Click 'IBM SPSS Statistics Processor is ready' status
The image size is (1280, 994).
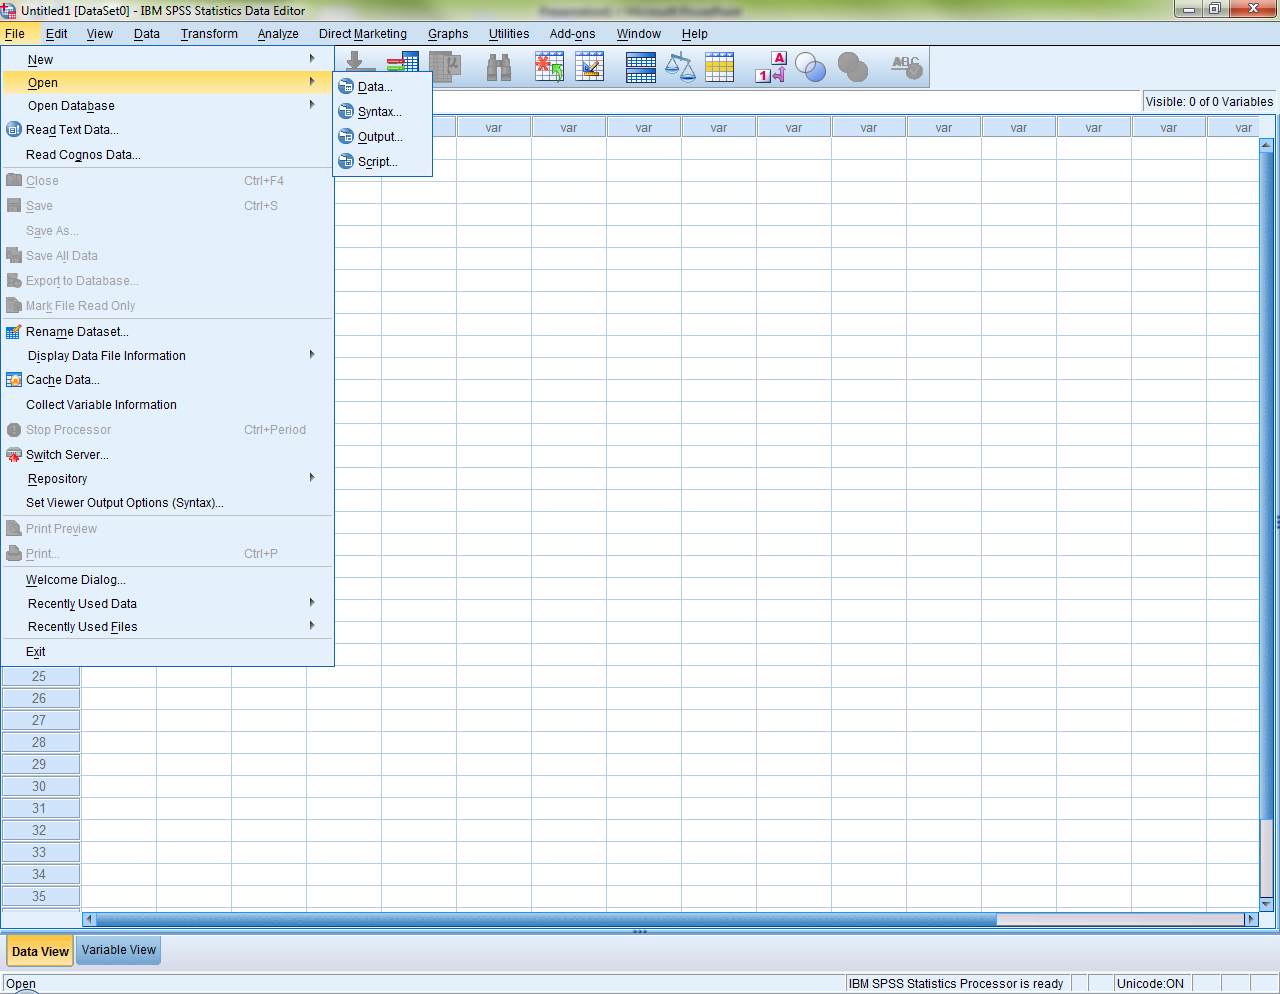pos(956,984)
